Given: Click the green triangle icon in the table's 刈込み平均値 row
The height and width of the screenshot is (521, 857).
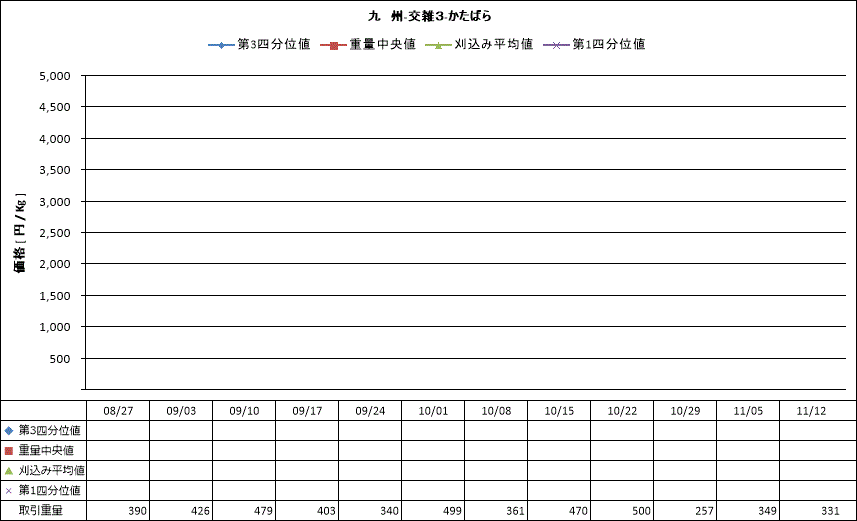Looking at the screenshot, I should [9, 471].
